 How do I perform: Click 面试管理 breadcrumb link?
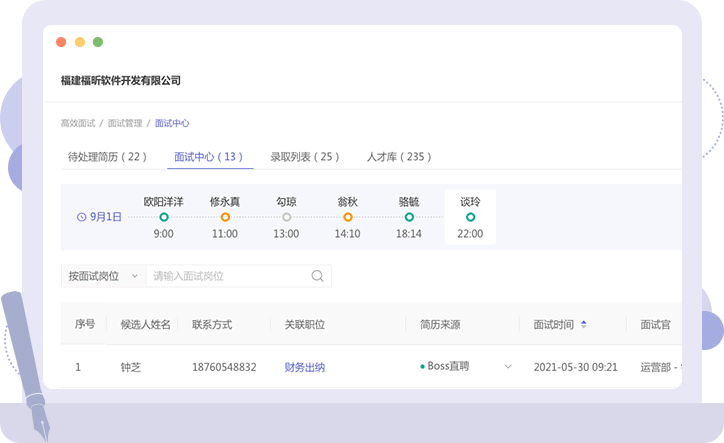125,123
